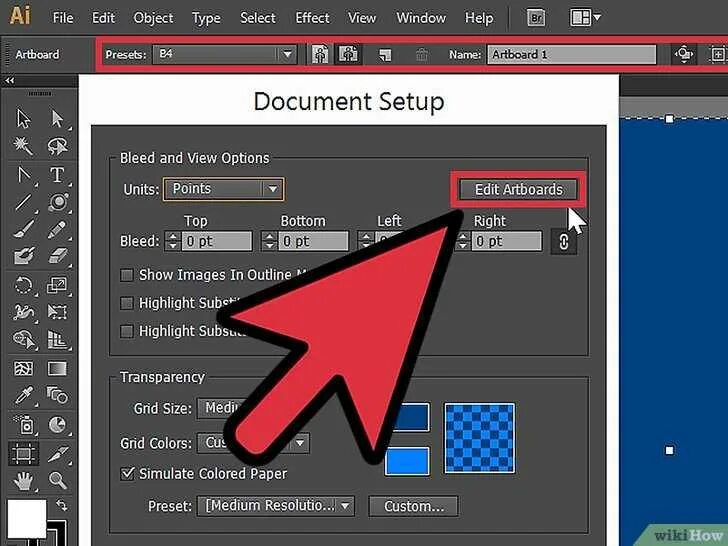Viewport: 728px width, 546px height.
Task: Click the Right bleed input field
Action: pyautogui.click(x=507, y=241)
